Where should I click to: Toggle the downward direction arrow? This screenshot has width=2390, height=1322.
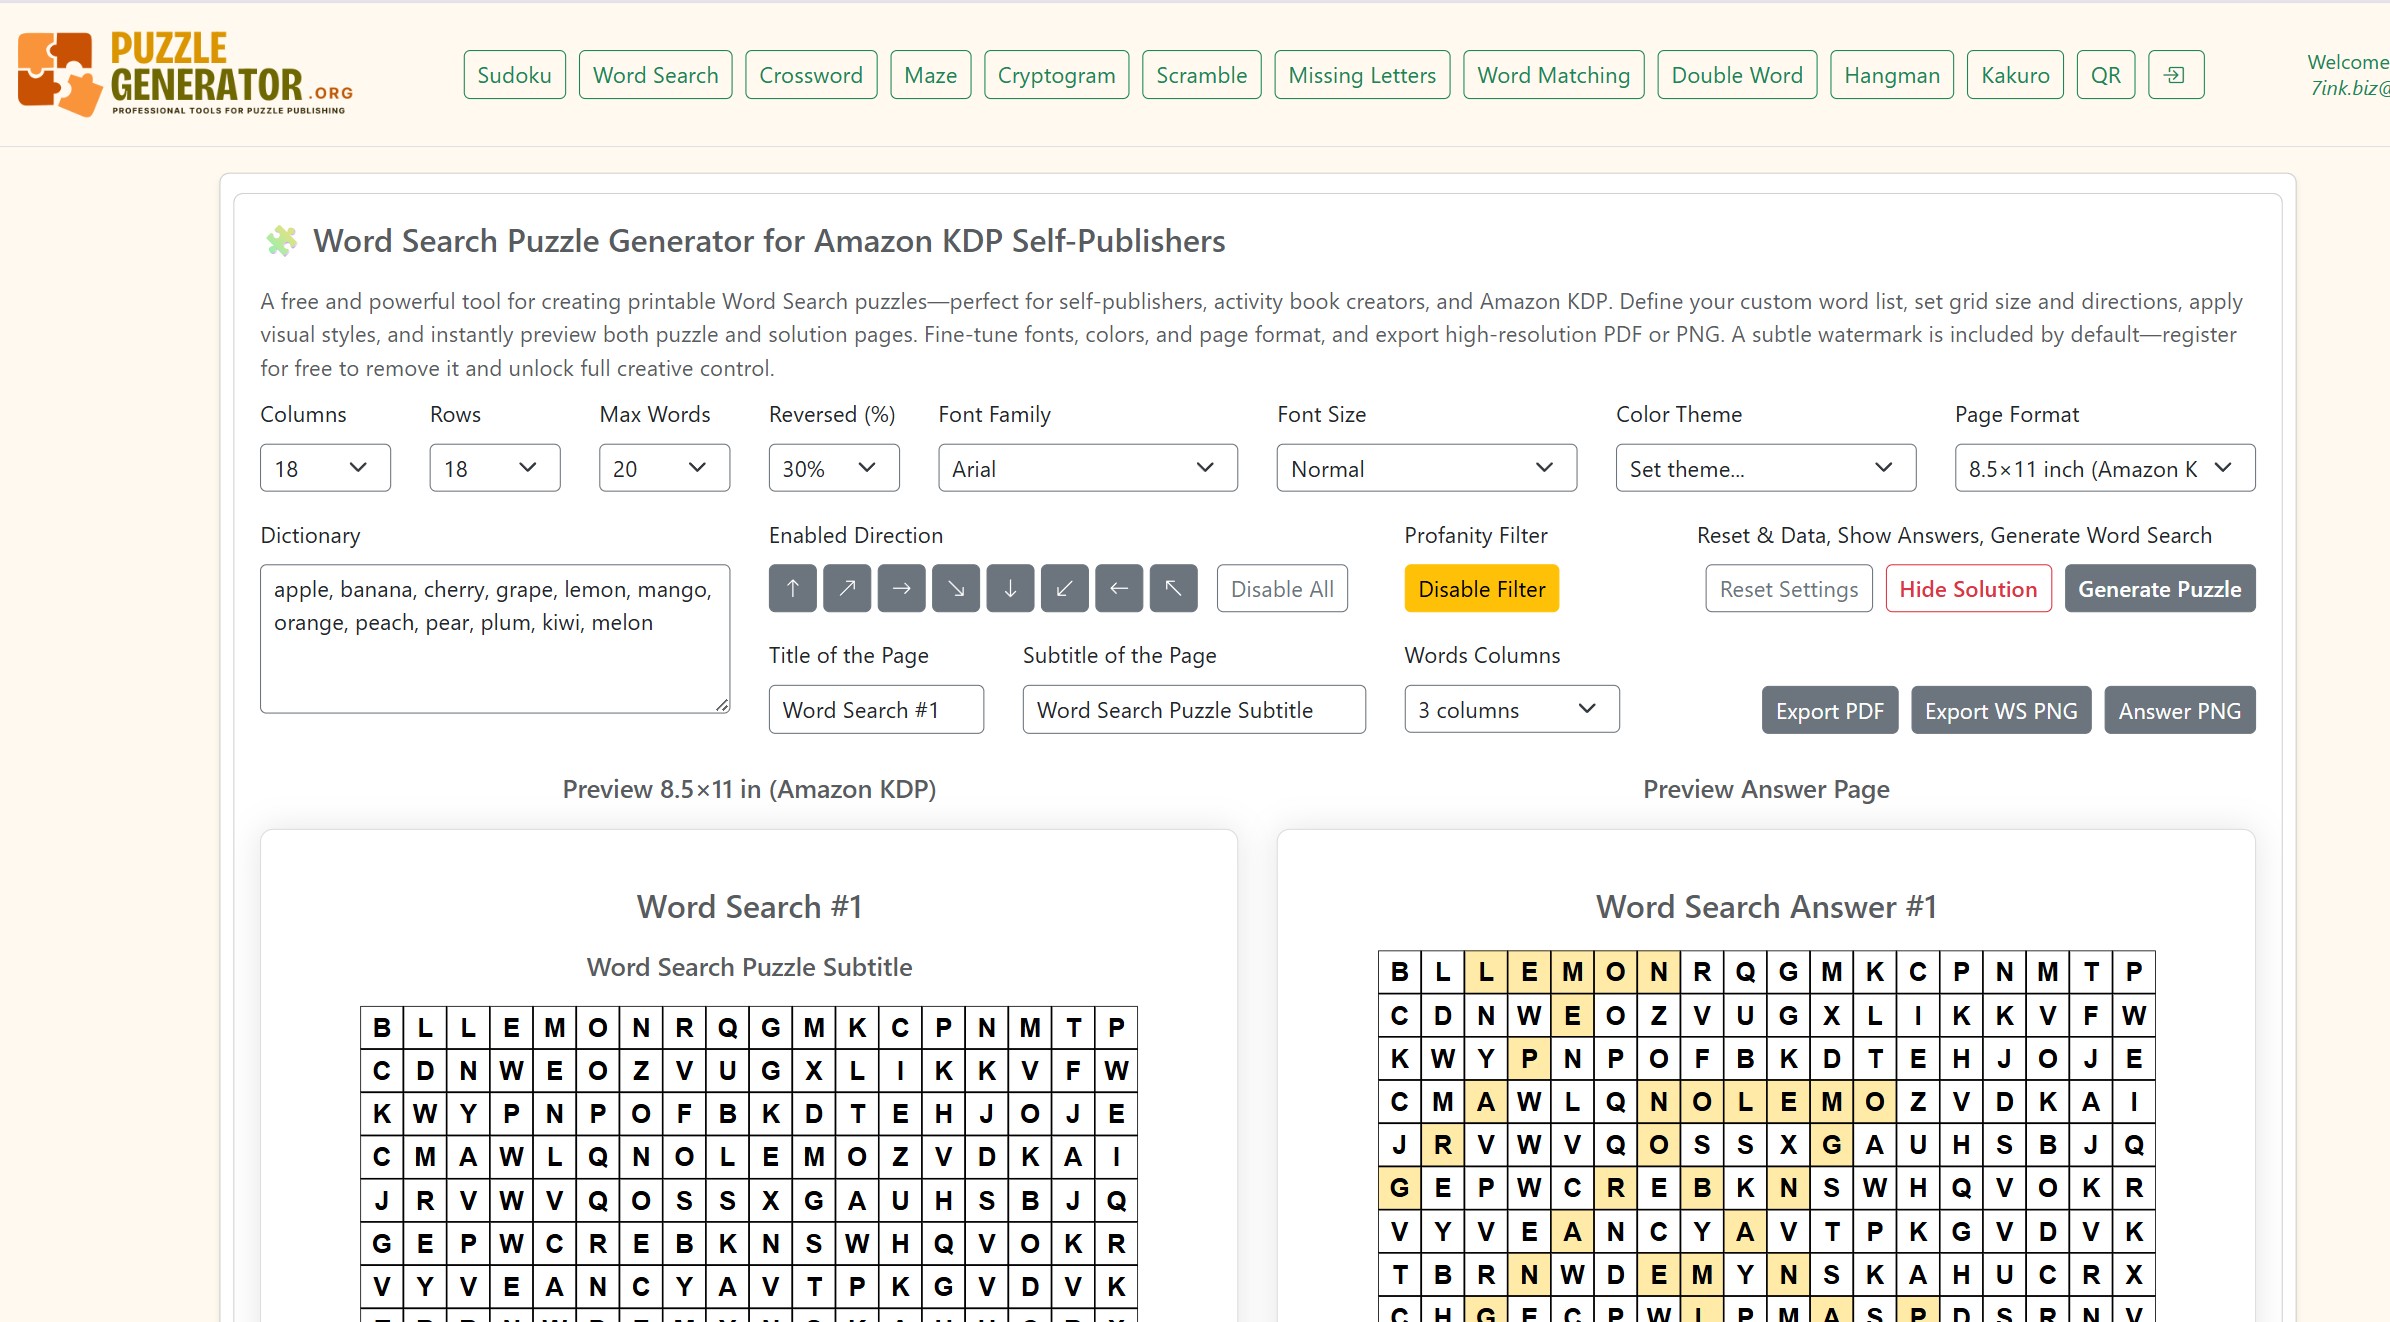pyautogui.click(x=1010, y=589)
